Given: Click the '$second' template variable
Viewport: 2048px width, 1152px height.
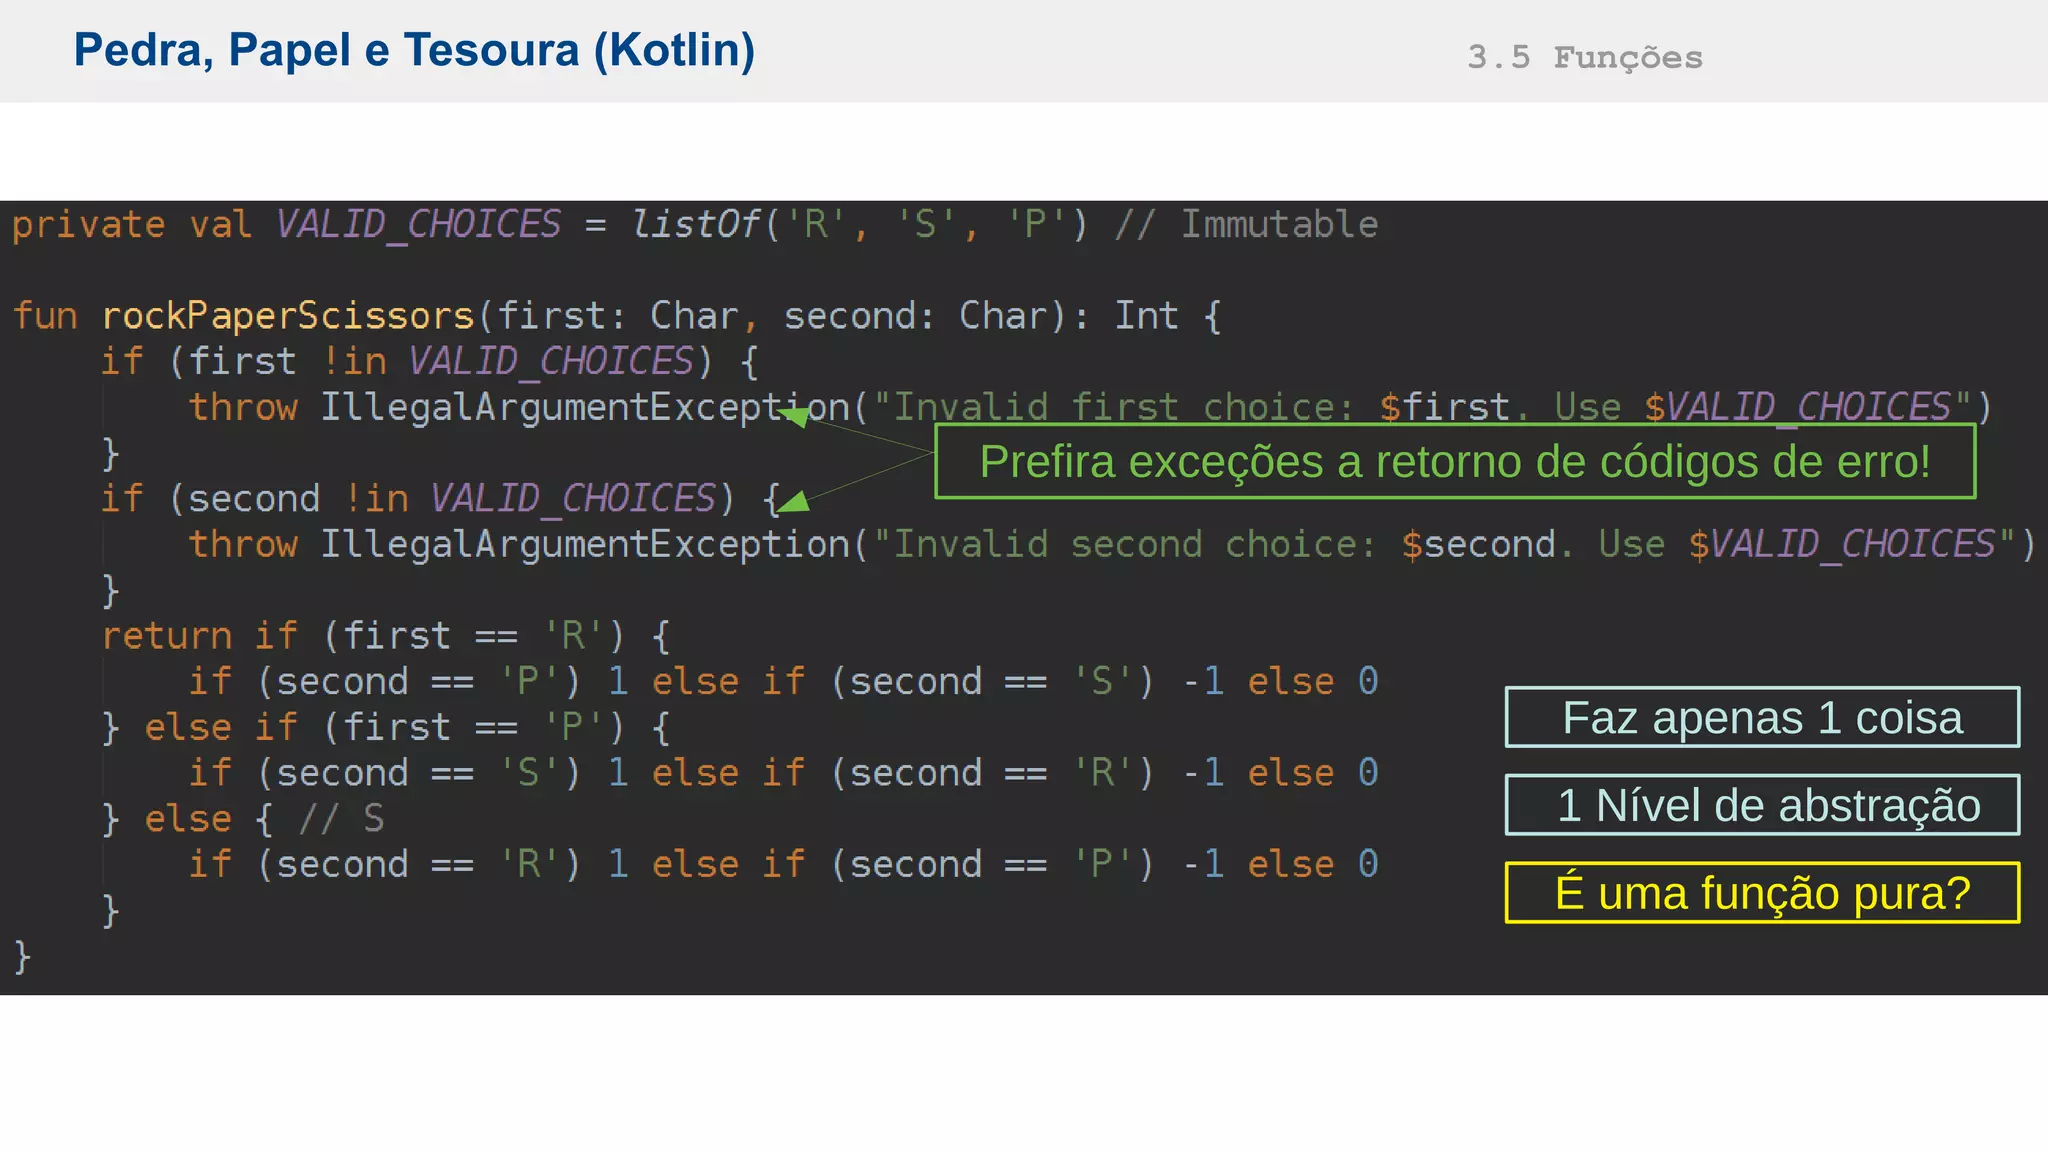Looking at the screenshot, I should pyautogui.click(x=1478, y=545).
